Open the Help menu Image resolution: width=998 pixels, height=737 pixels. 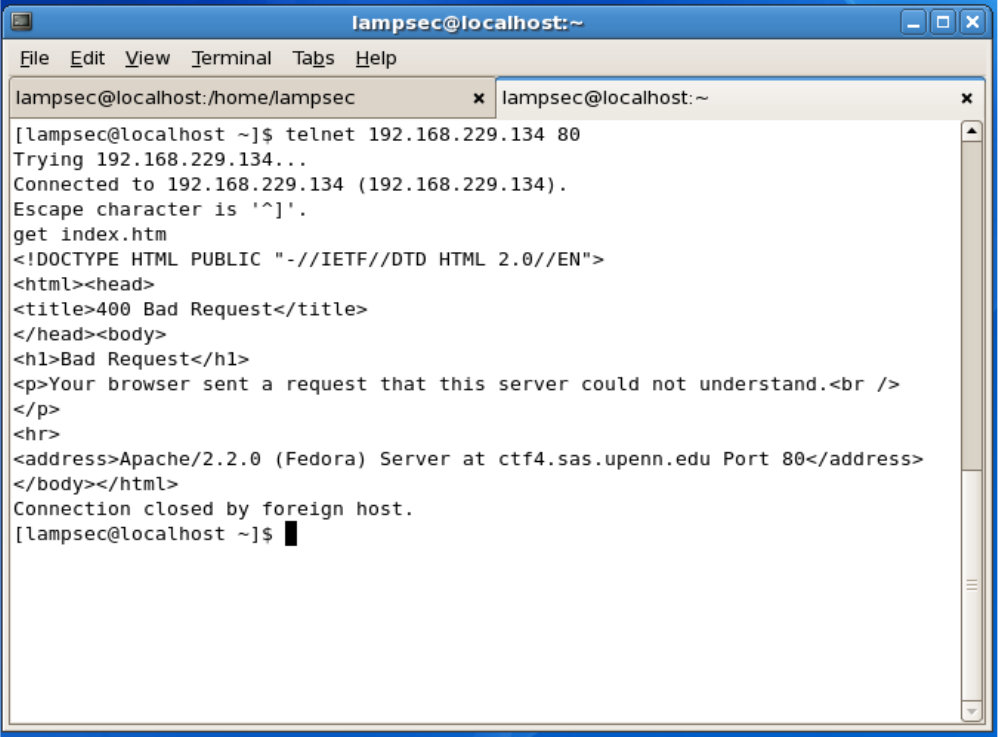pyautogui.click(x=375, y=59)
